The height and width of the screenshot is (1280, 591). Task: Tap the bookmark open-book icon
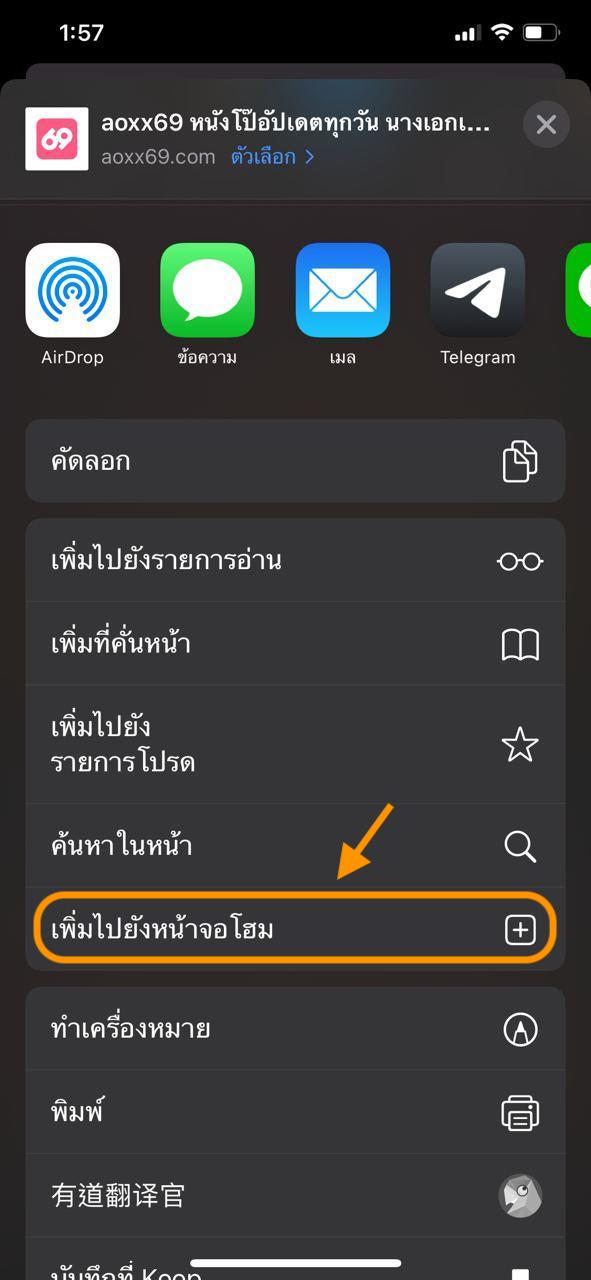(x=520, y=644)
